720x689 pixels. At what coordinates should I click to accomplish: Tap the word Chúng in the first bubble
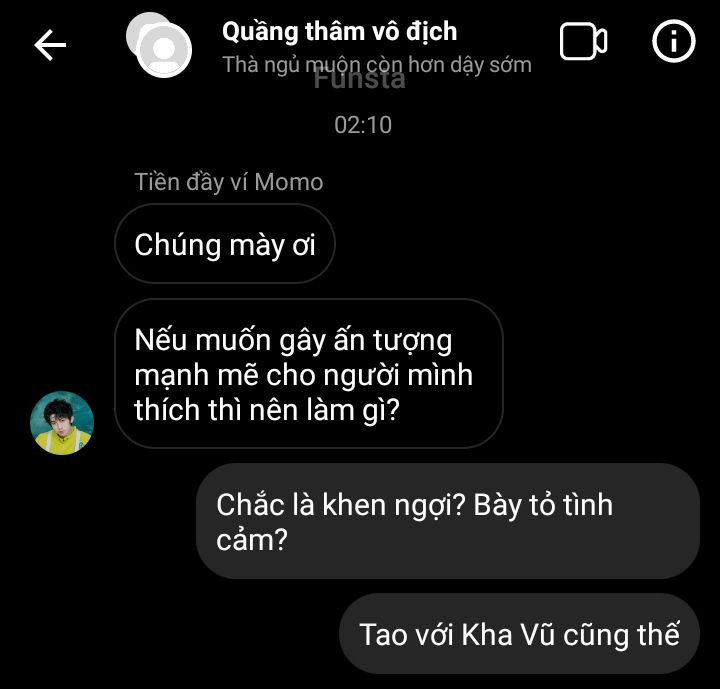click(x=178, y=245)
